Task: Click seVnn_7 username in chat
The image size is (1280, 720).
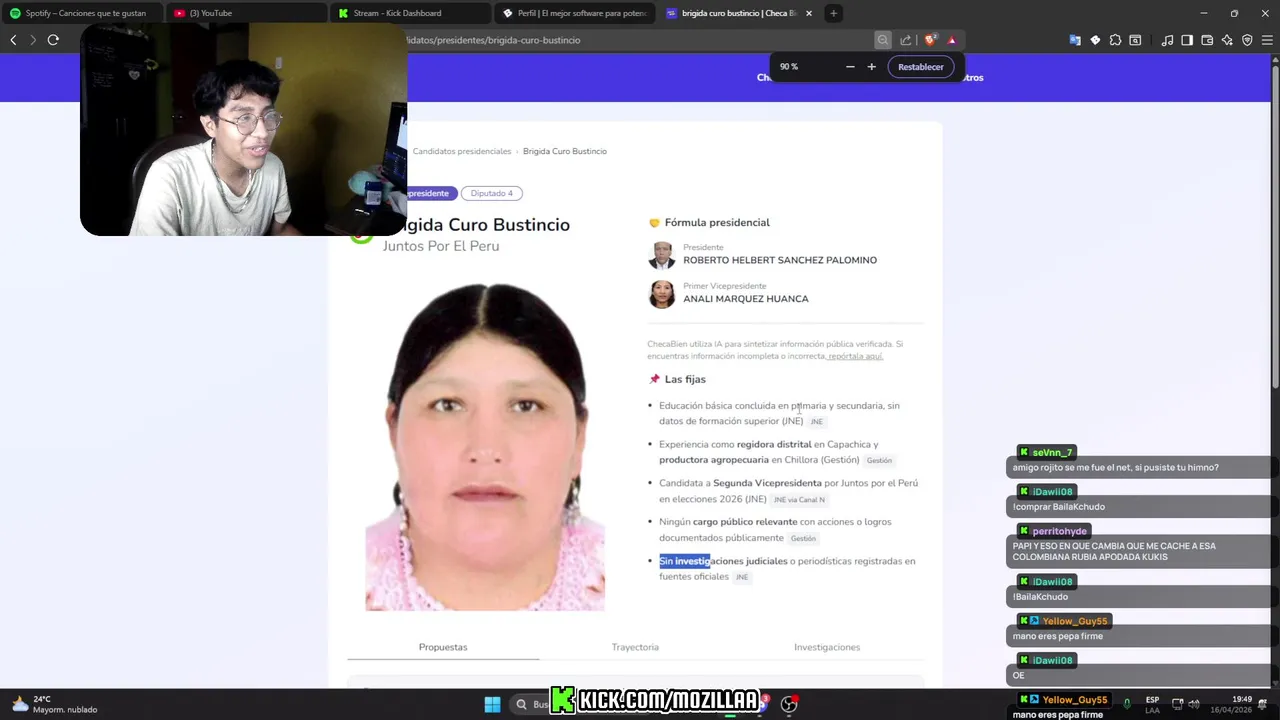Action: 1052,453
